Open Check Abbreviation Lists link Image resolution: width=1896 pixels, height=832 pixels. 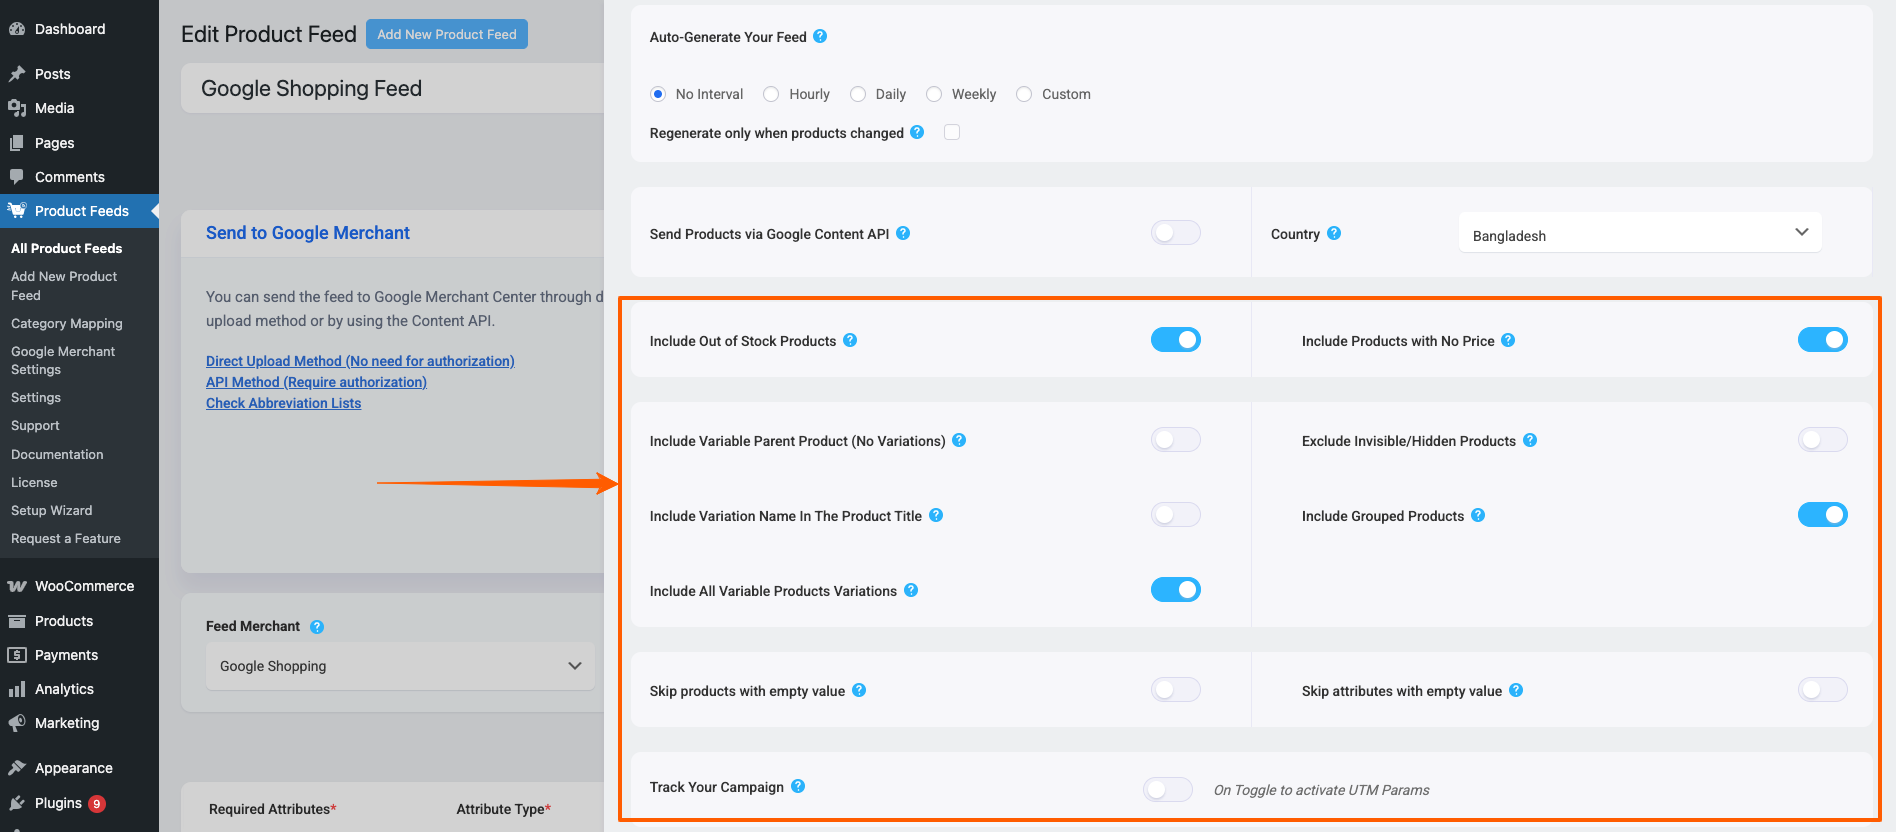[x=284, y=403]
